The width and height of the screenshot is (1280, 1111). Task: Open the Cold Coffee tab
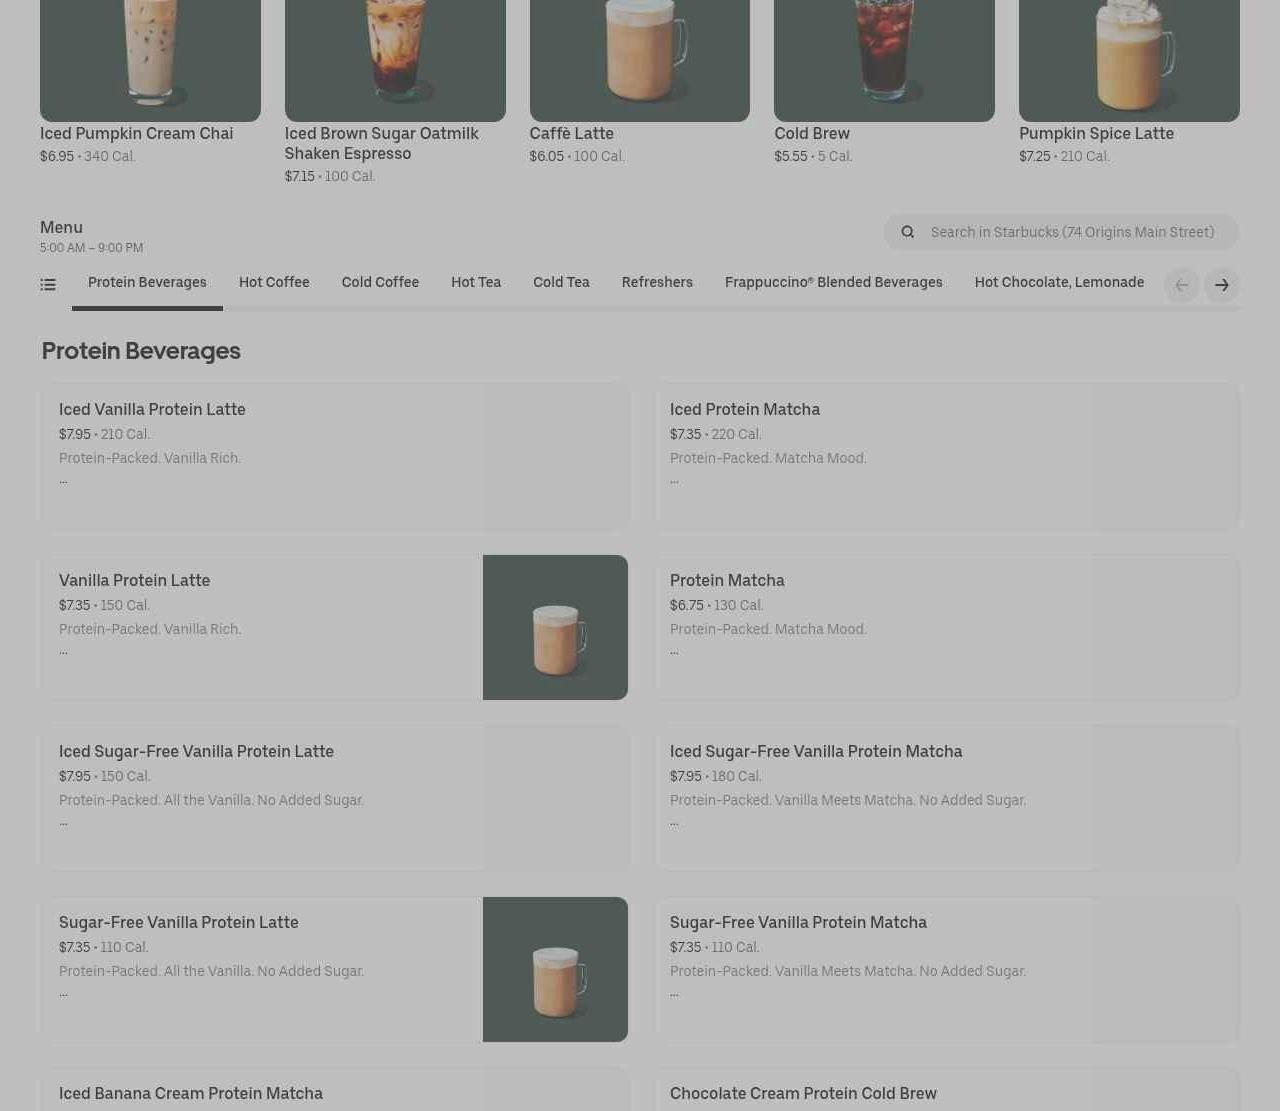[380, 283]
